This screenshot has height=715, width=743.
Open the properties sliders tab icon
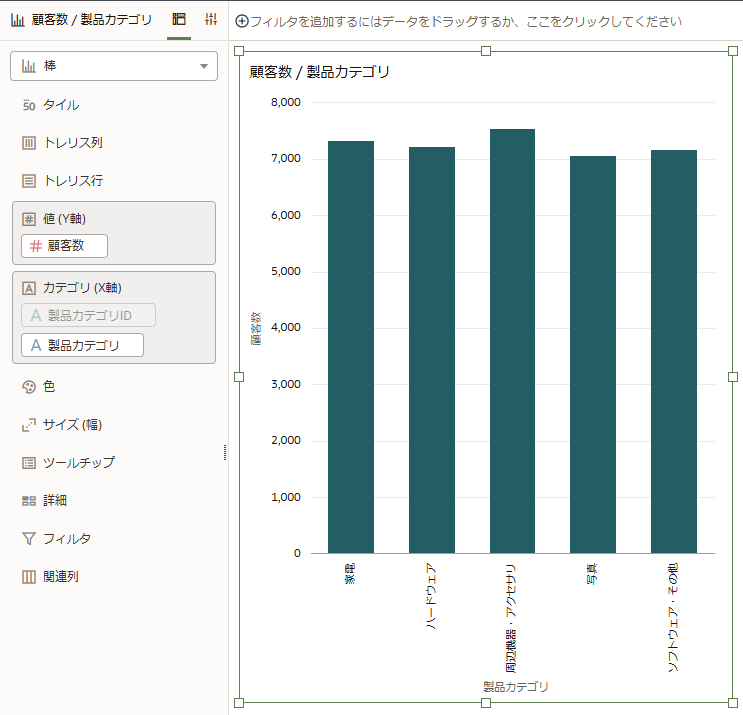tap(211, 19)
